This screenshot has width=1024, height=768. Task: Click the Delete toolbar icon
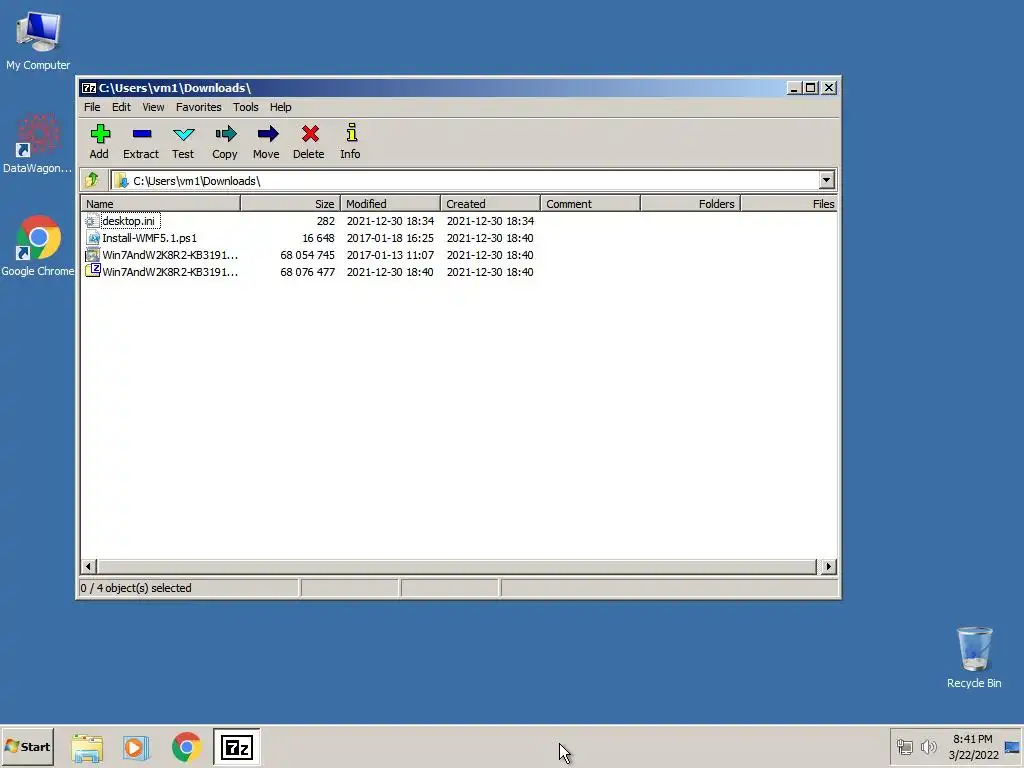(x=310, y=135)
